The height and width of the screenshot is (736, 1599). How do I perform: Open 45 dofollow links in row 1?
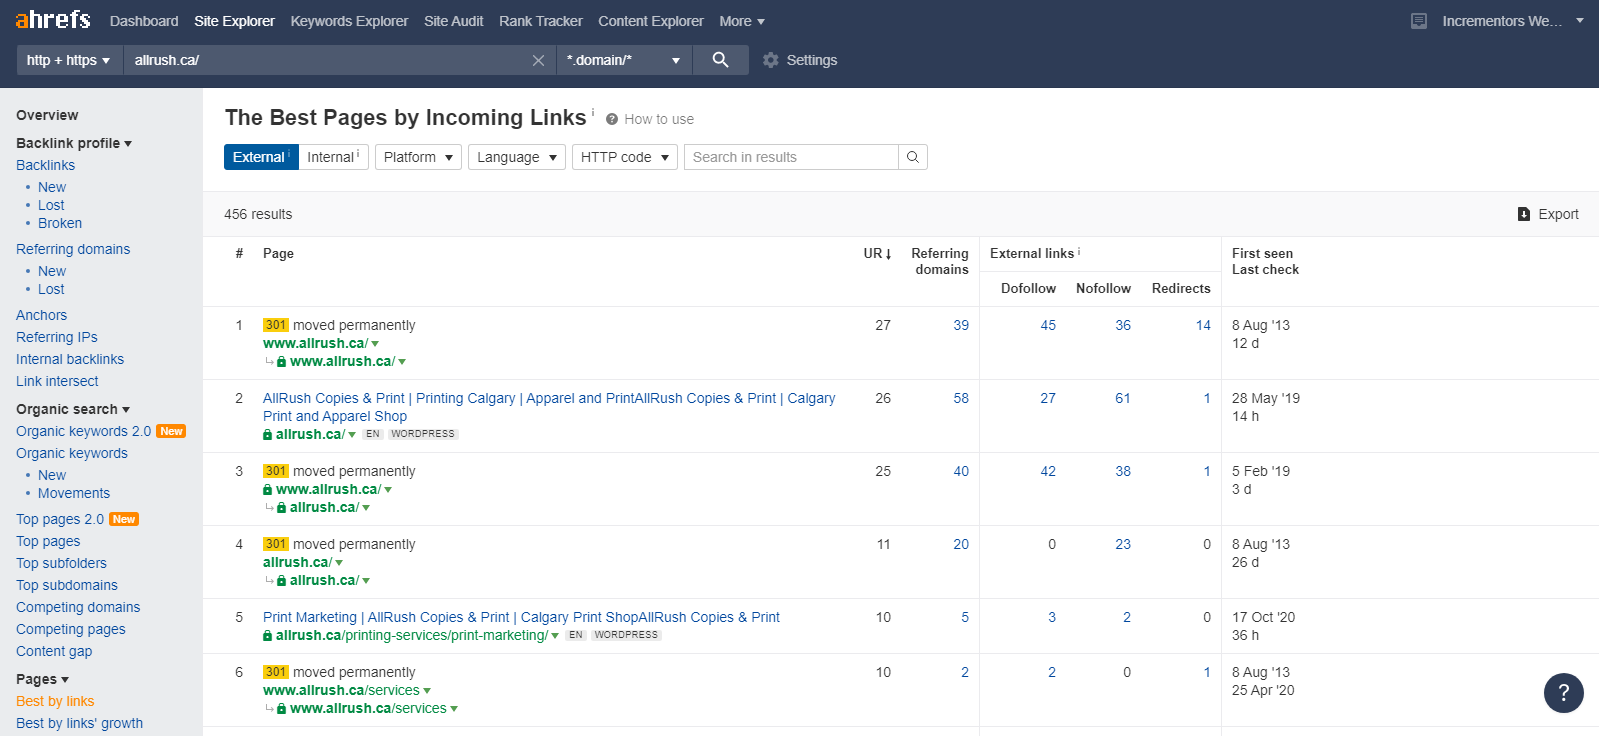click(1048, 325)
